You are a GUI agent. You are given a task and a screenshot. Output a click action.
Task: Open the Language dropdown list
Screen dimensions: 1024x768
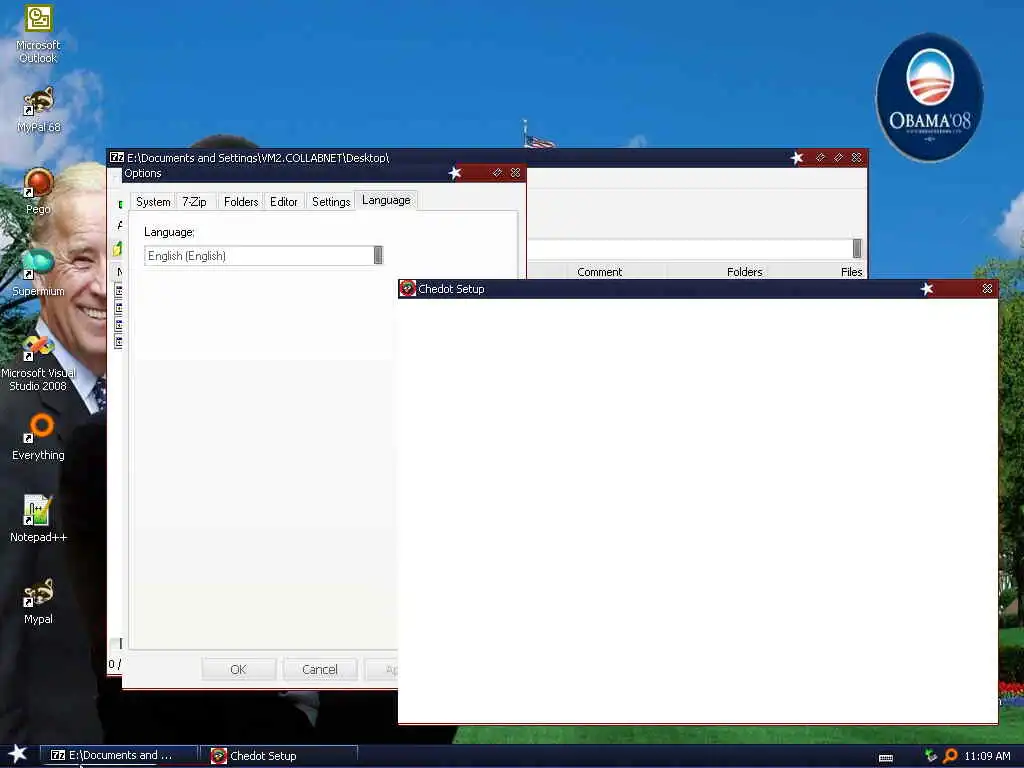click(377, 255)
